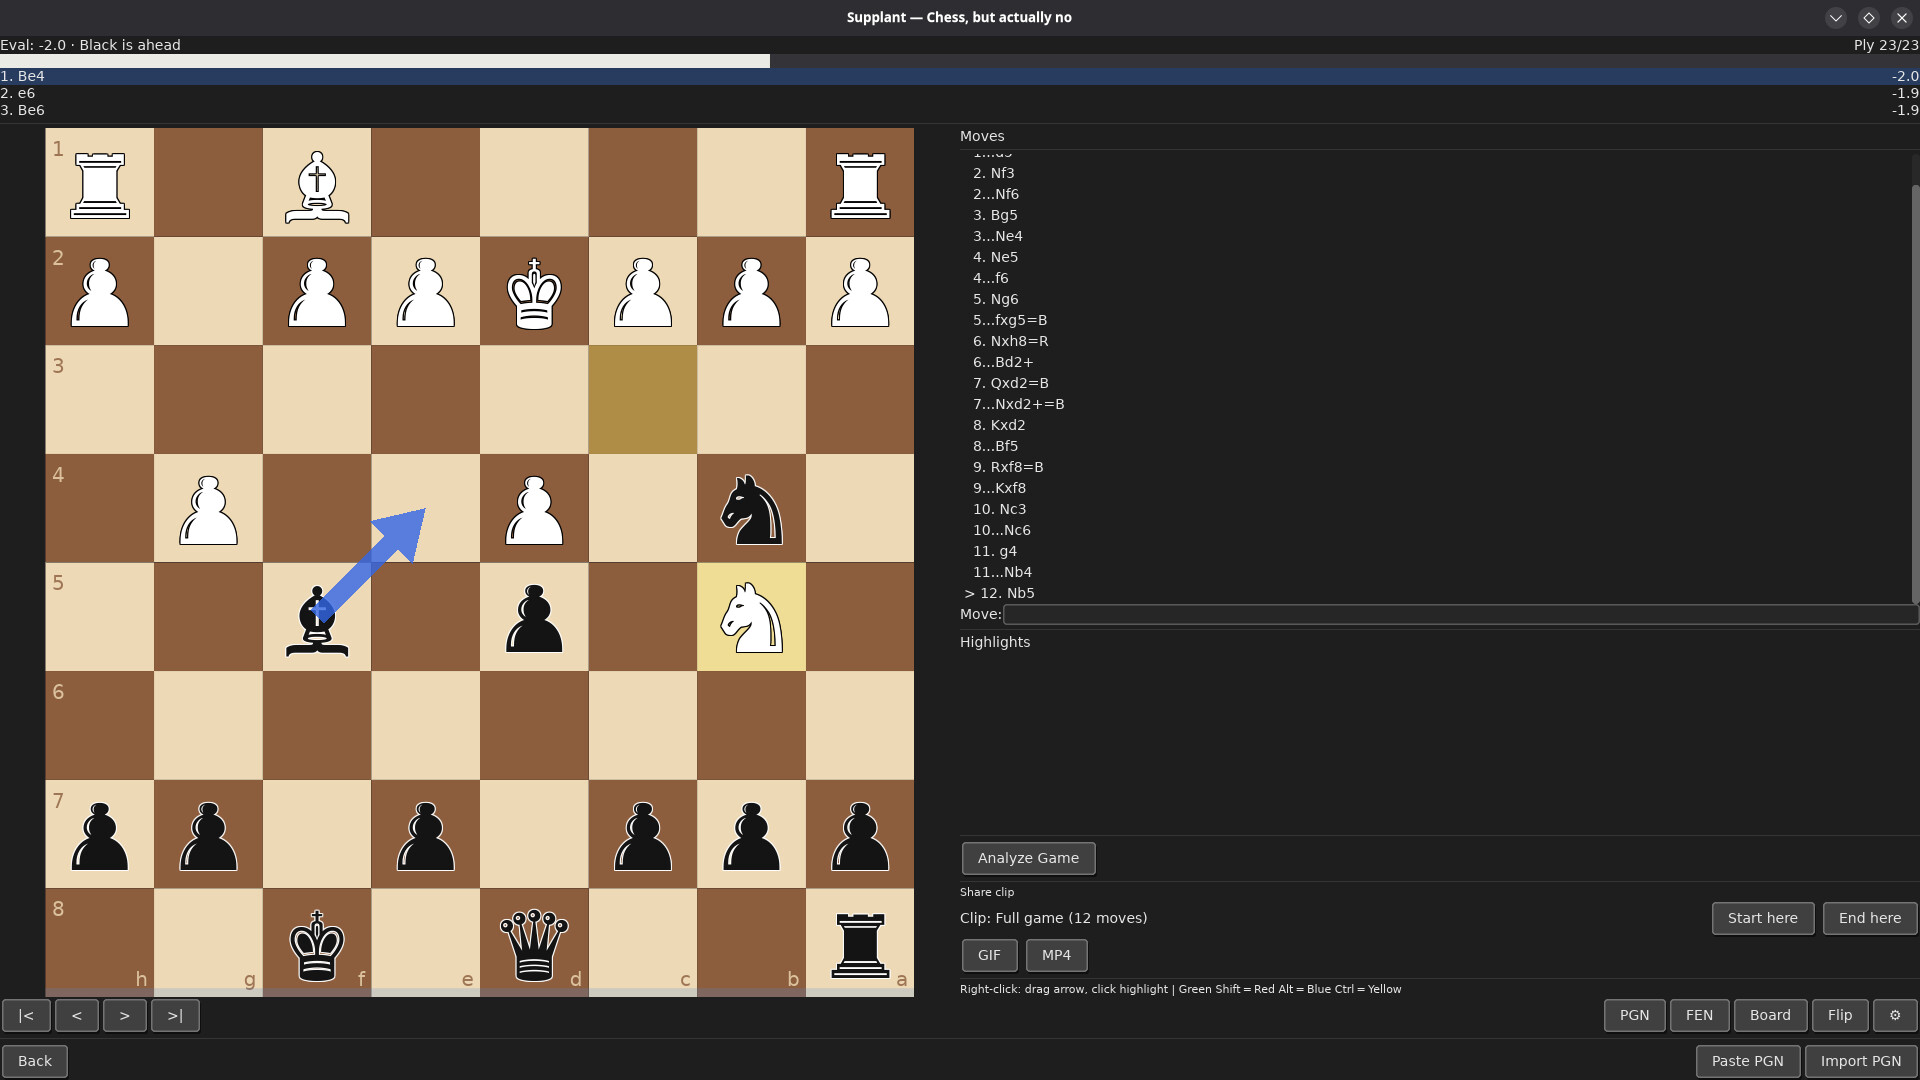Select engine line 1. Be4
Image resolution: width=1920 pixels, height=1080 pixels.
coord(960,76)
